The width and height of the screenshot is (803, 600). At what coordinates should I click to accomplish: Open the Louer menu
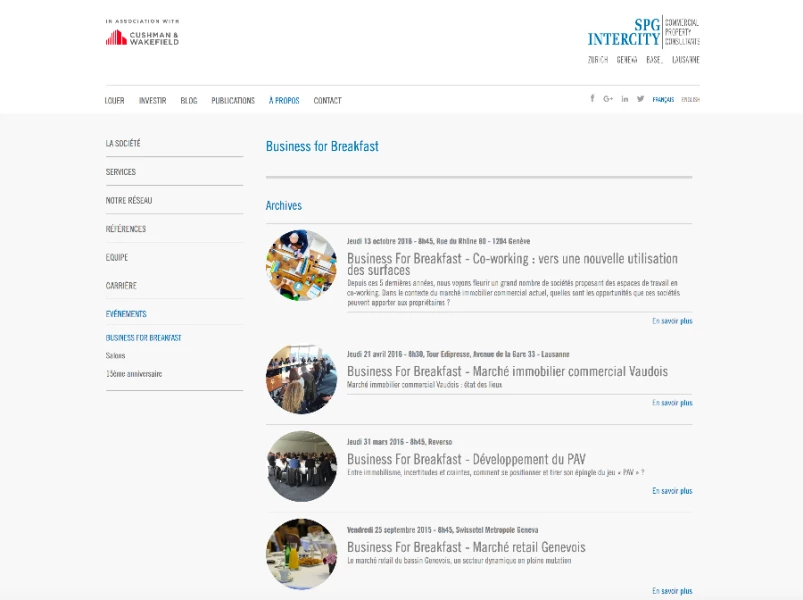coord(114,100)
